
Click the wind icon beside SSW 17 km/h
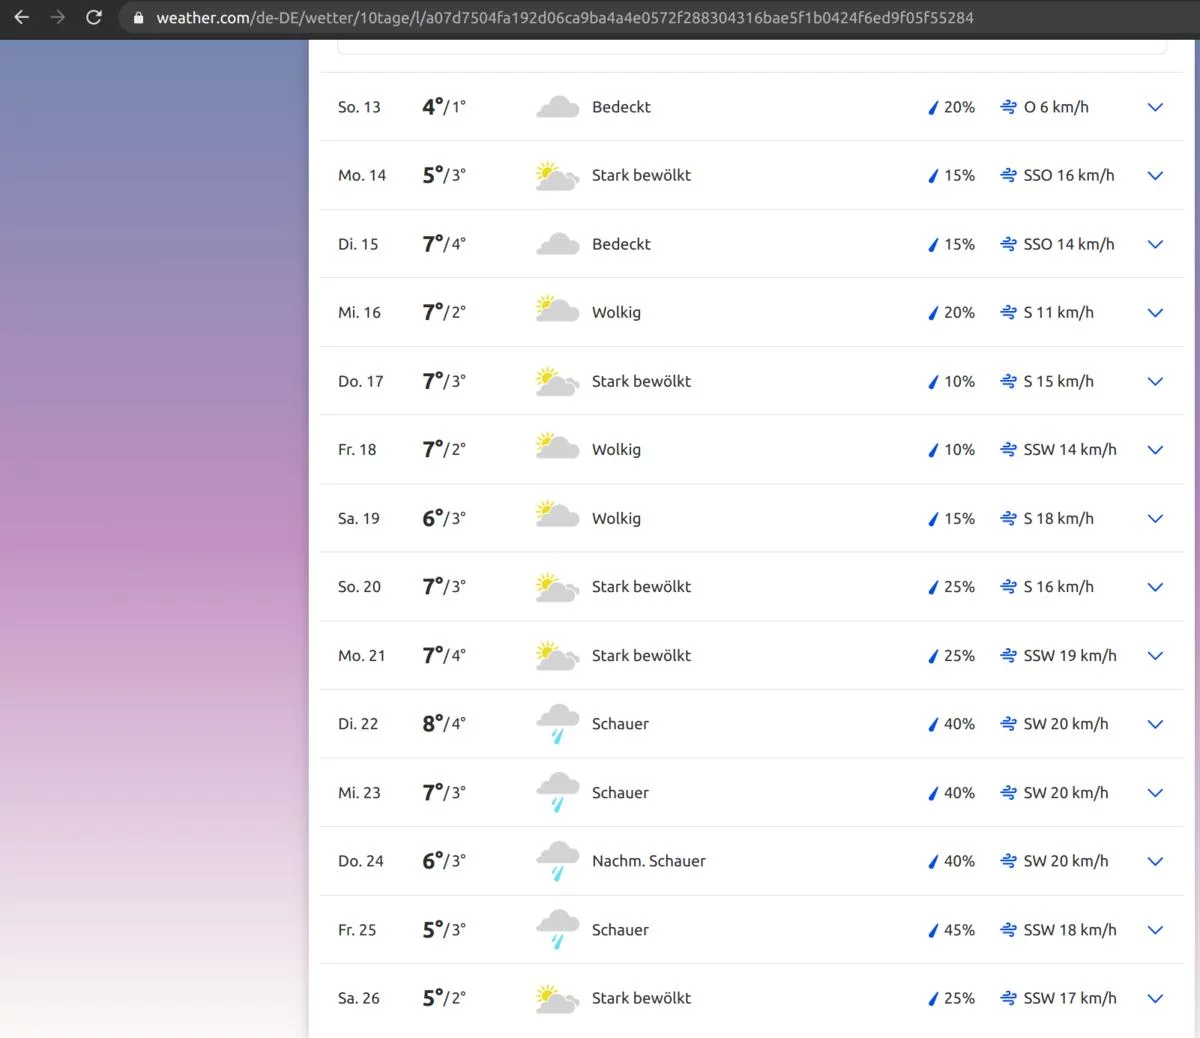pos(1009,998)
